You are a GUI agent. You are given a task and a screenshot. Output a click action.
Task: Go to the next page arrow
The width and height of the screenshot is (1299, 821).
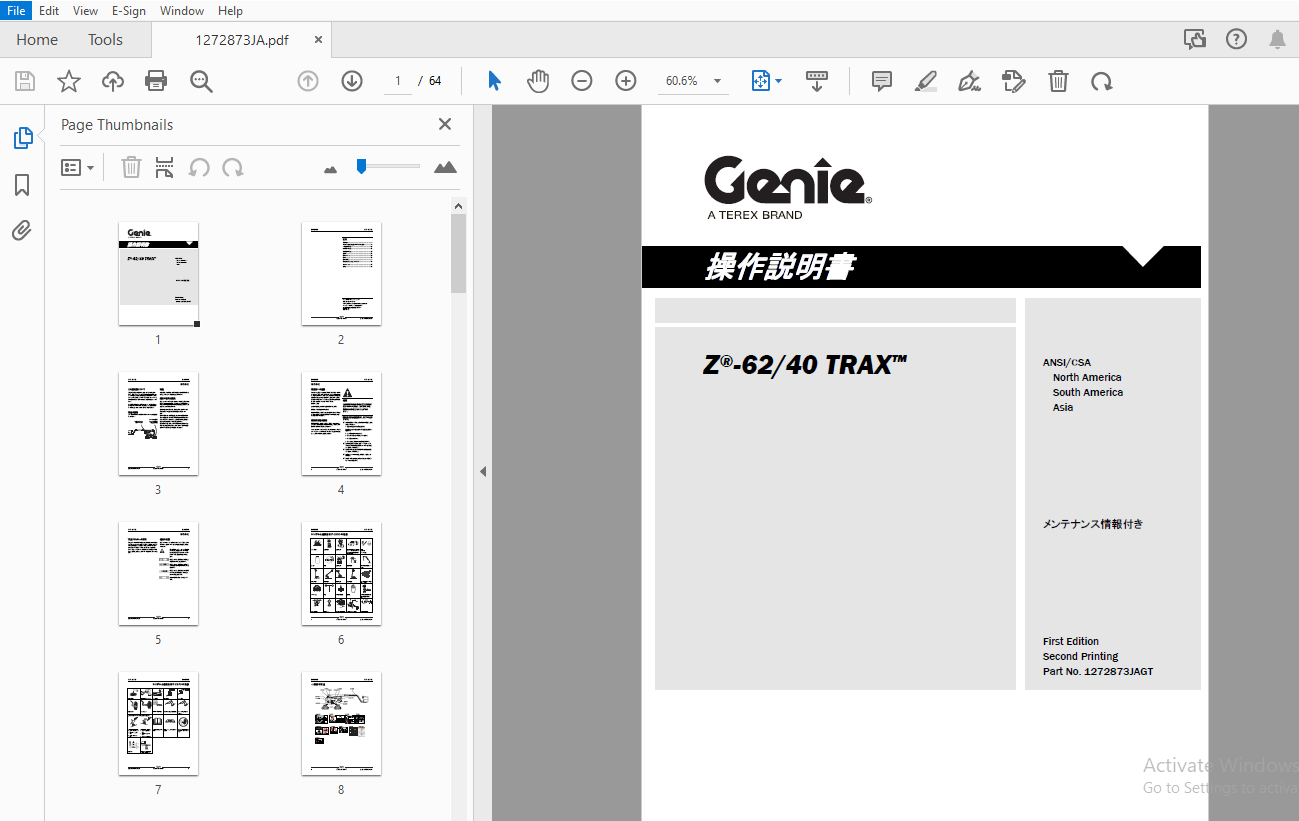point(352,81)
